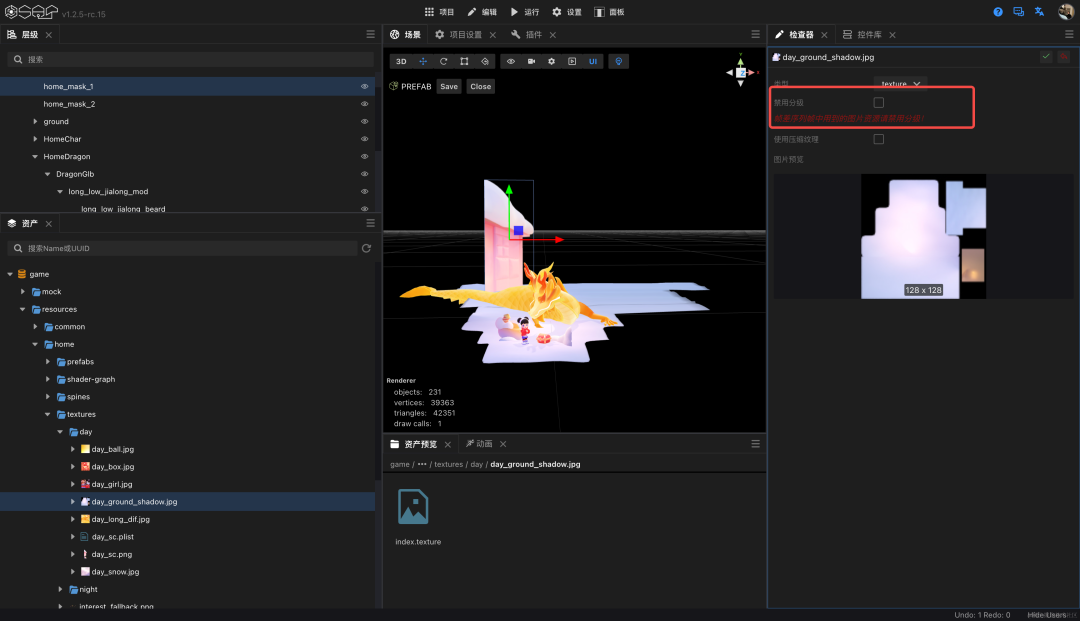1080x621 pixels.
Task: Apply changes with the green checkmark
Action: 1046,56
